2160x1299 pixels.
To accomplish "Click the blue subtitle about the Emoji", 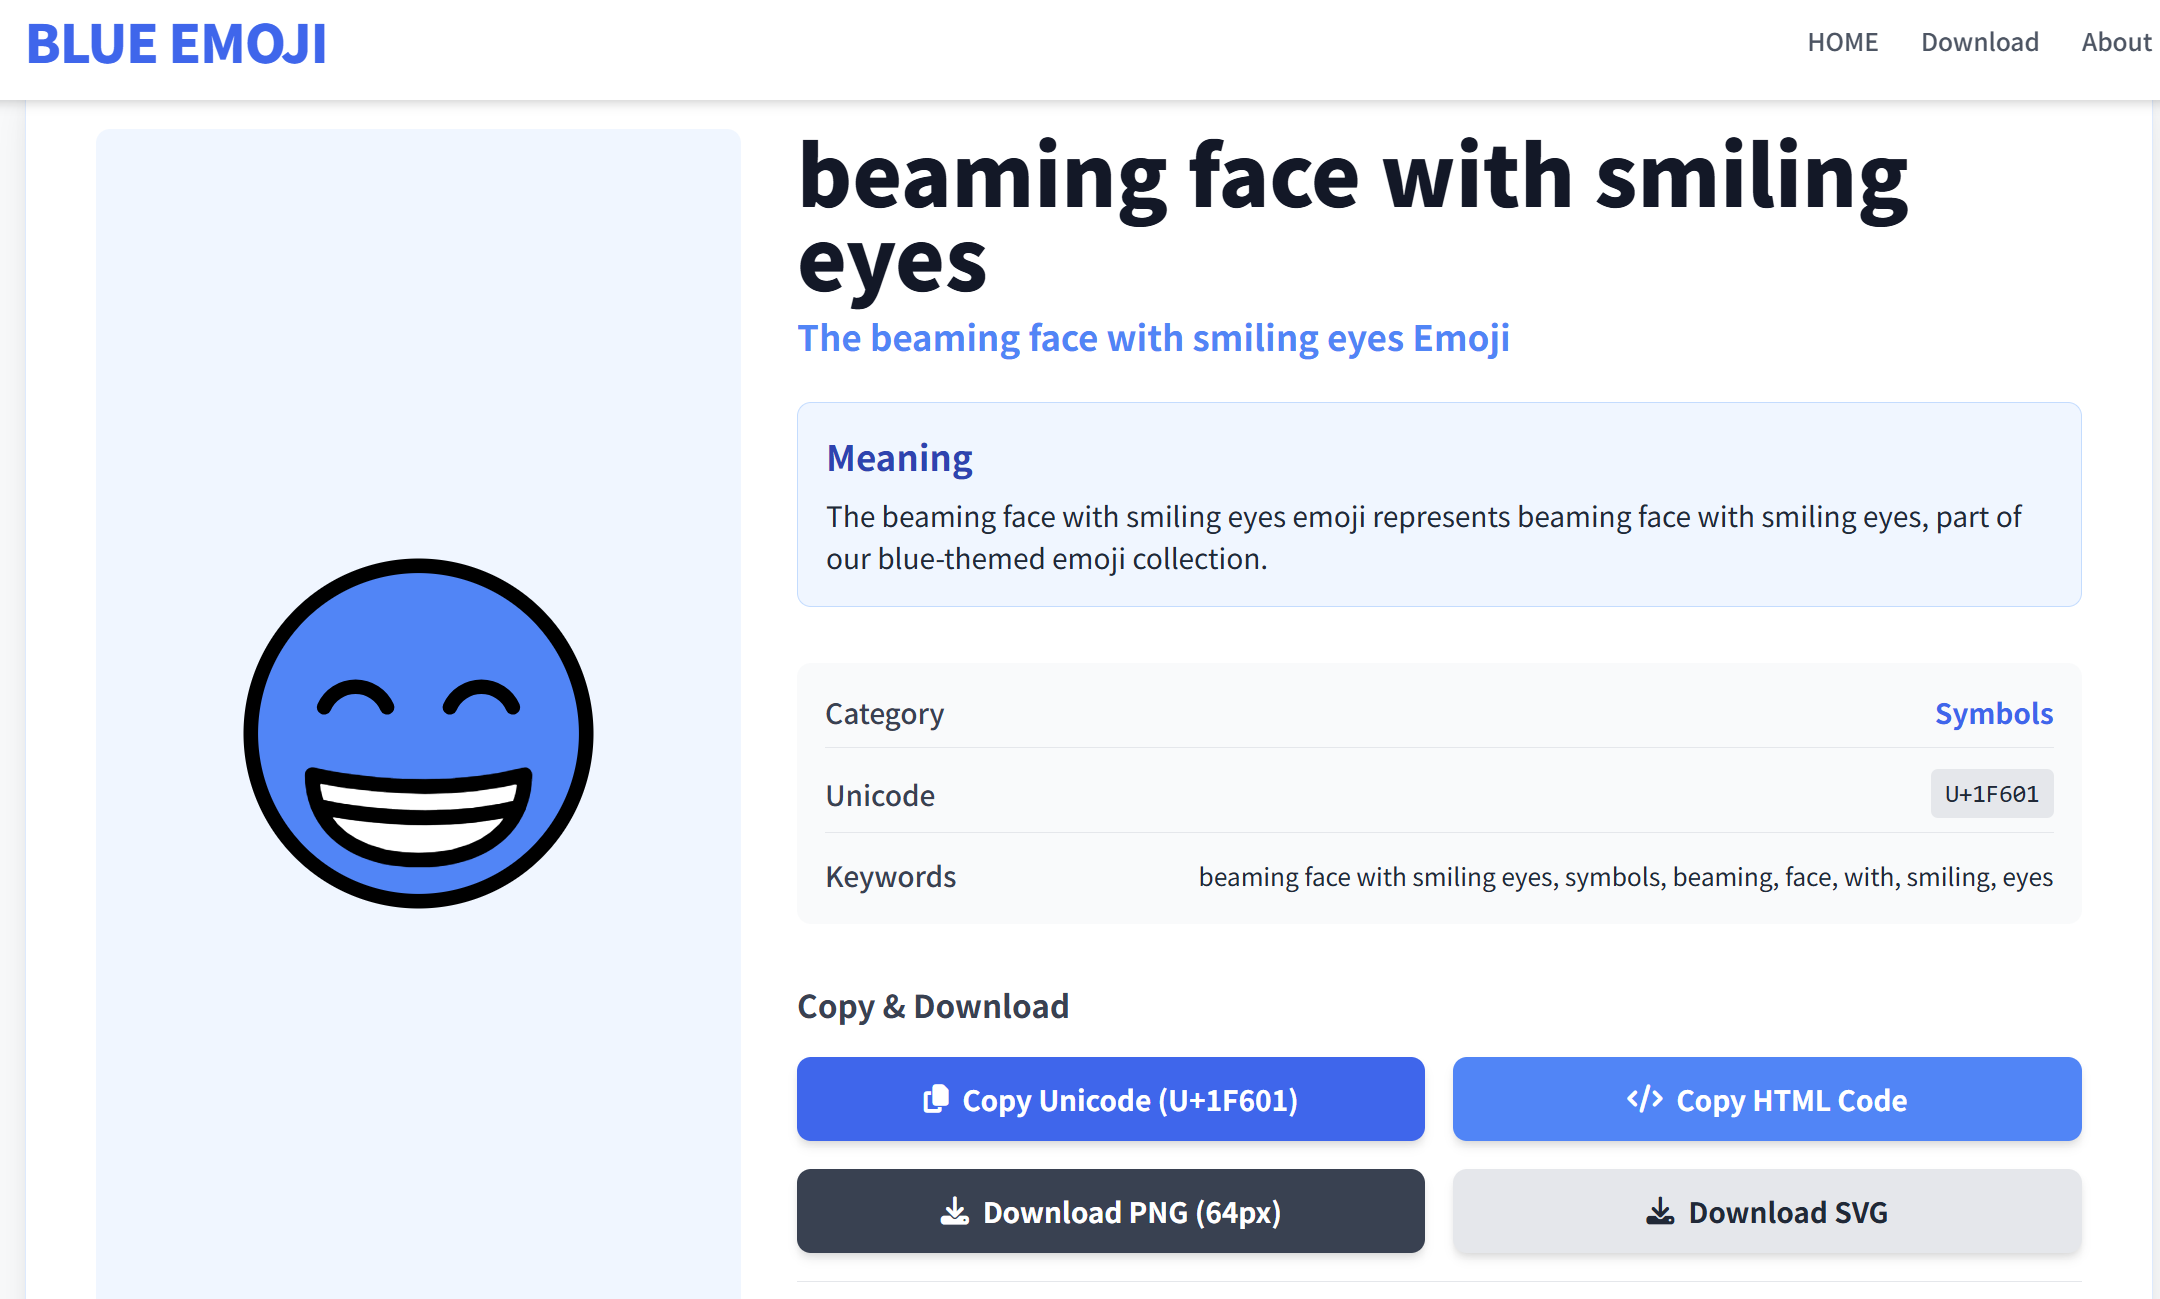I will [x=1153, y=338].
